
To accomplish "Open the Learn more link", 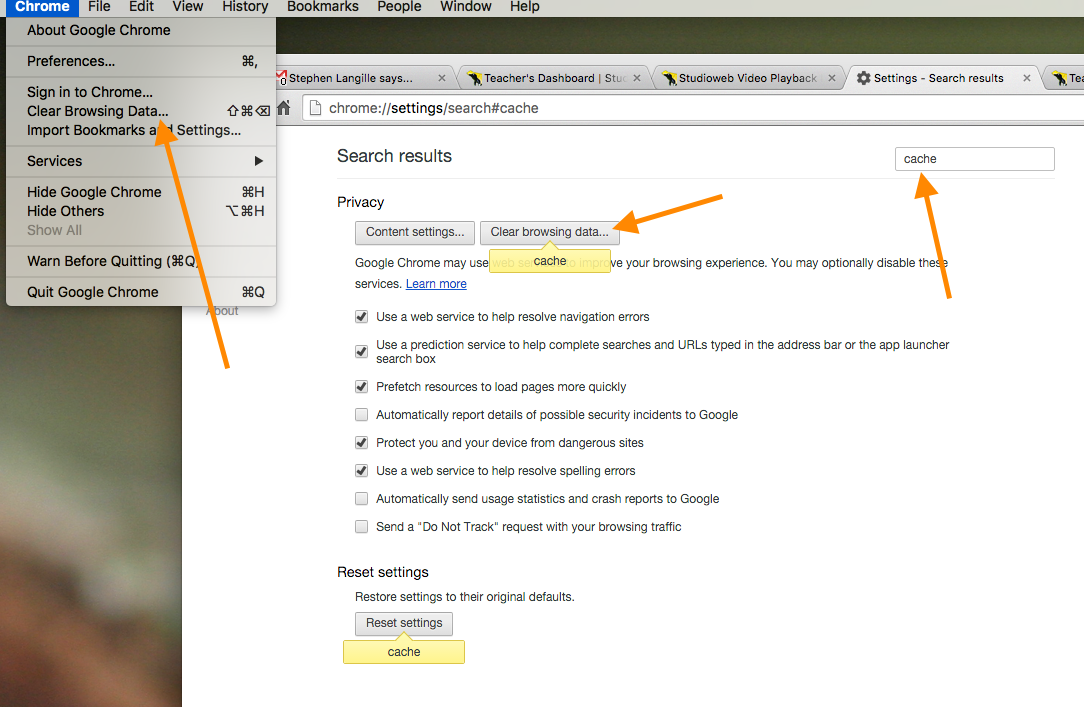I will 436,284.
